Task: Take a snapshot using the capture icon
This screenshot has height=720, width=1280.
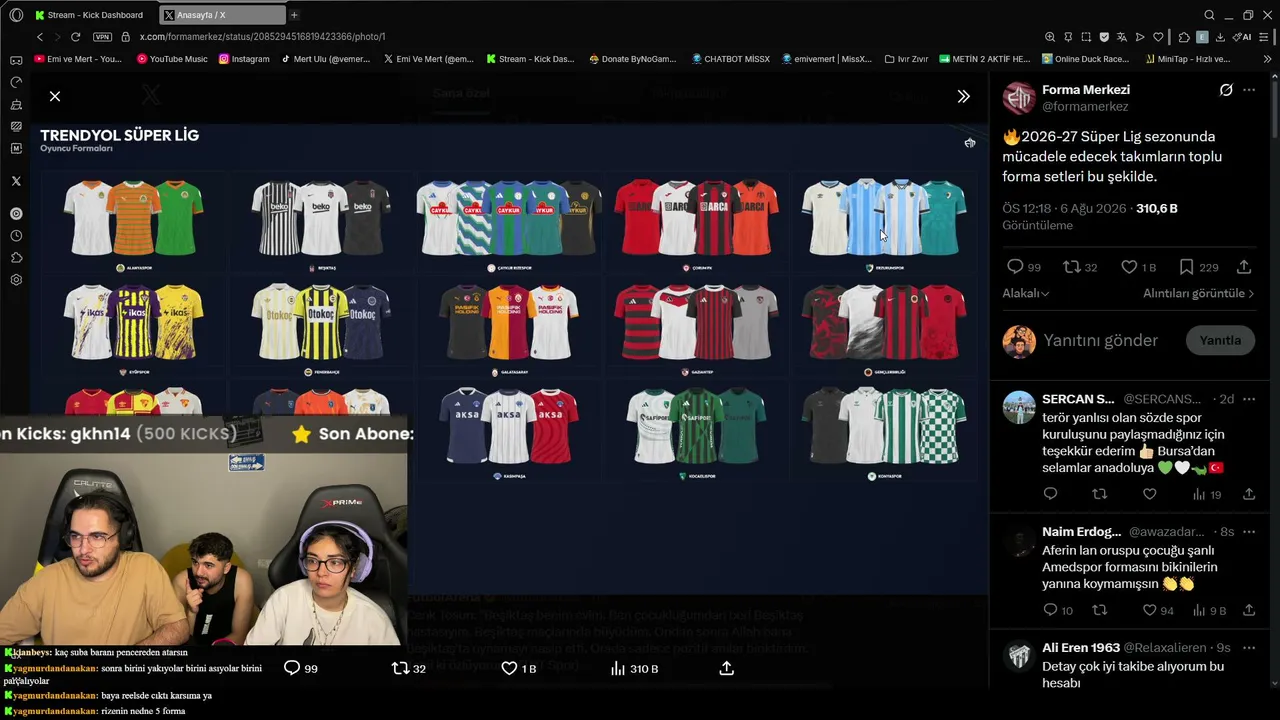Action: coord(1086,37)
